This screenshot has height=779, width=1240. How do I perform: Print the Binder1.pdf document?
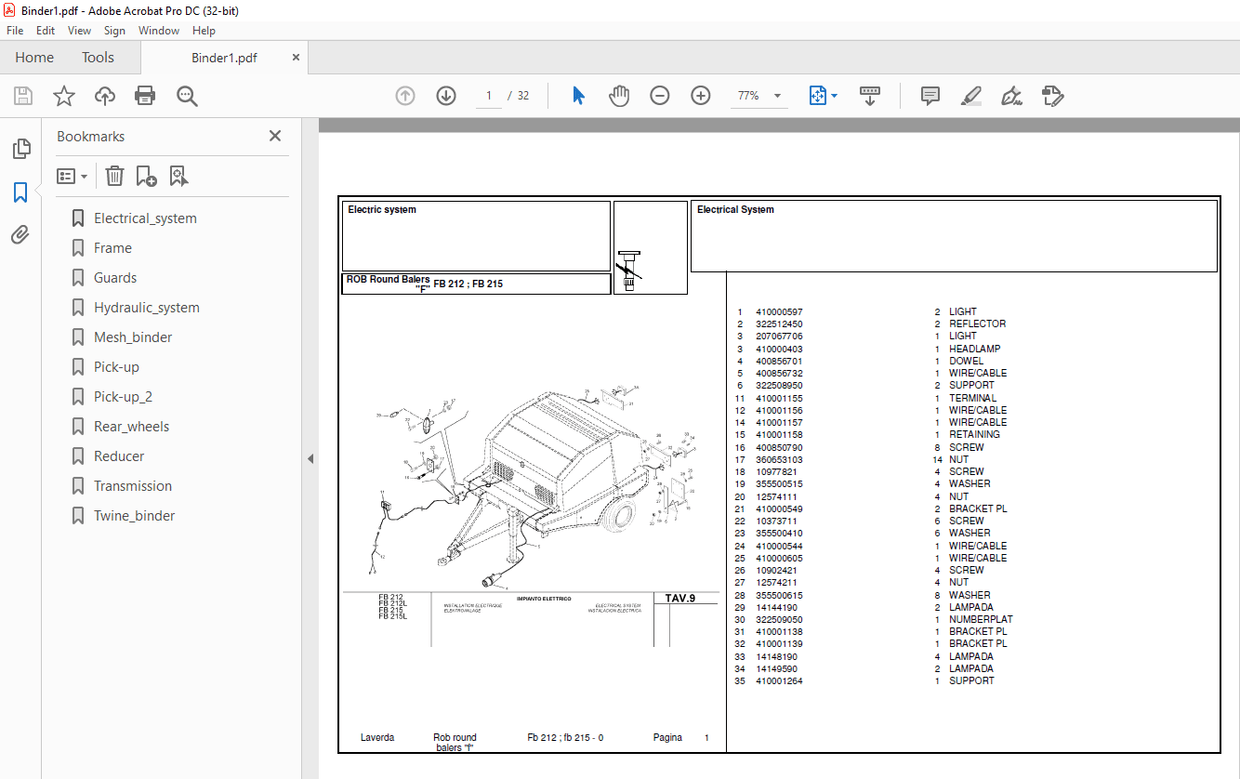145,95
